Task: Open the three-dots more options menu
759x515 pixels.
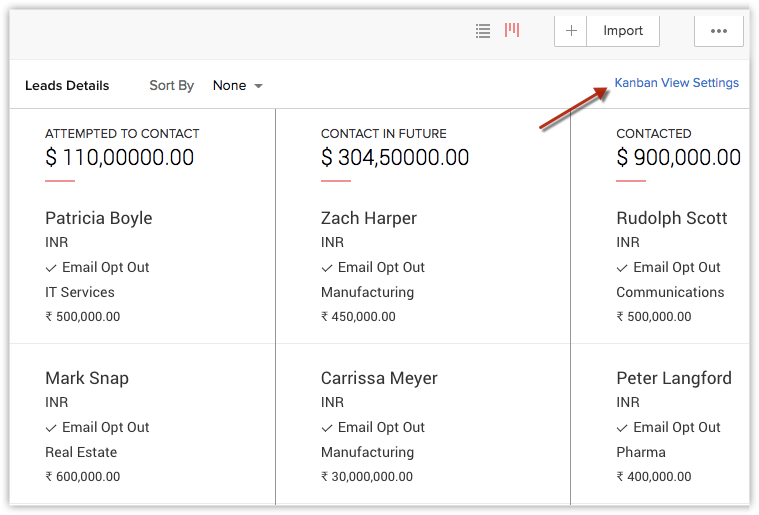Action: tap(718, 31)
